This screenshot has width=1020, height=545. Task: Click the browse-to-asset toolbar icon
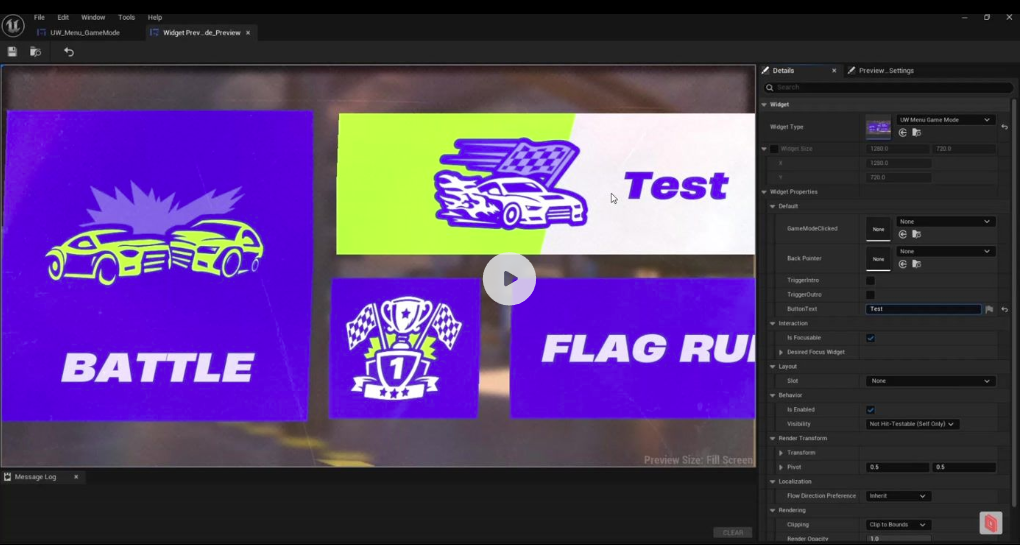pos(35,52)
